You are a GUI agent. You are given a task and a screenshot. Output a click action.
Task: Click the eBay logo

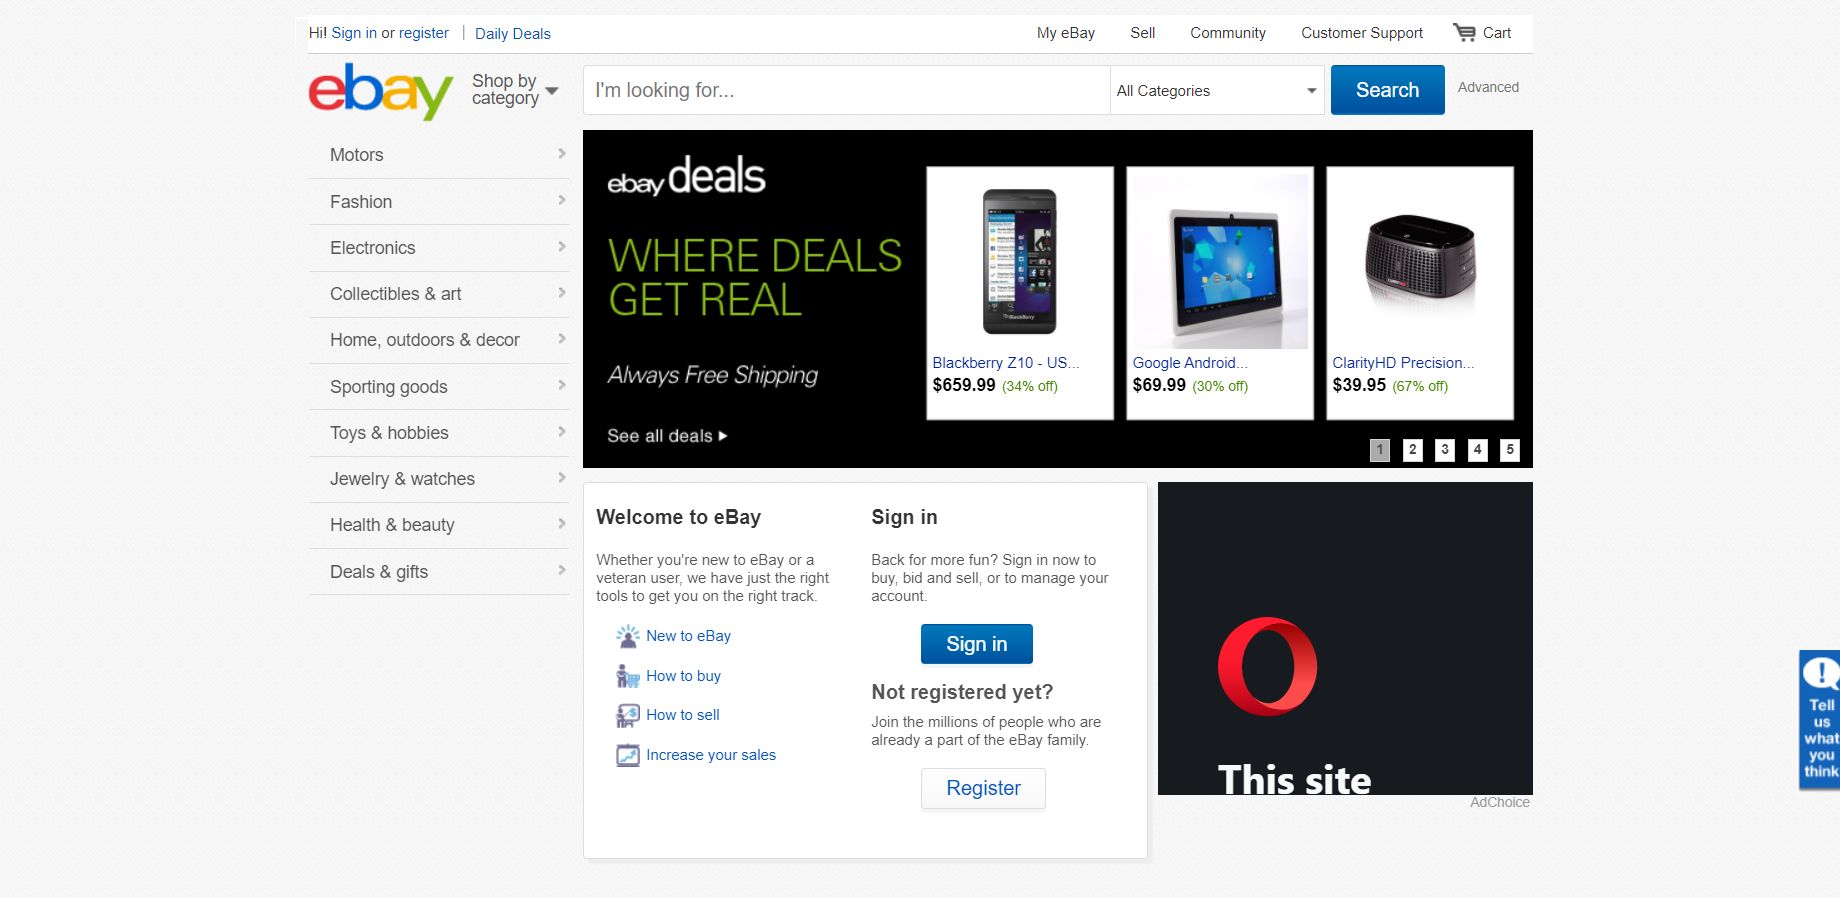[x=380, y=91]
